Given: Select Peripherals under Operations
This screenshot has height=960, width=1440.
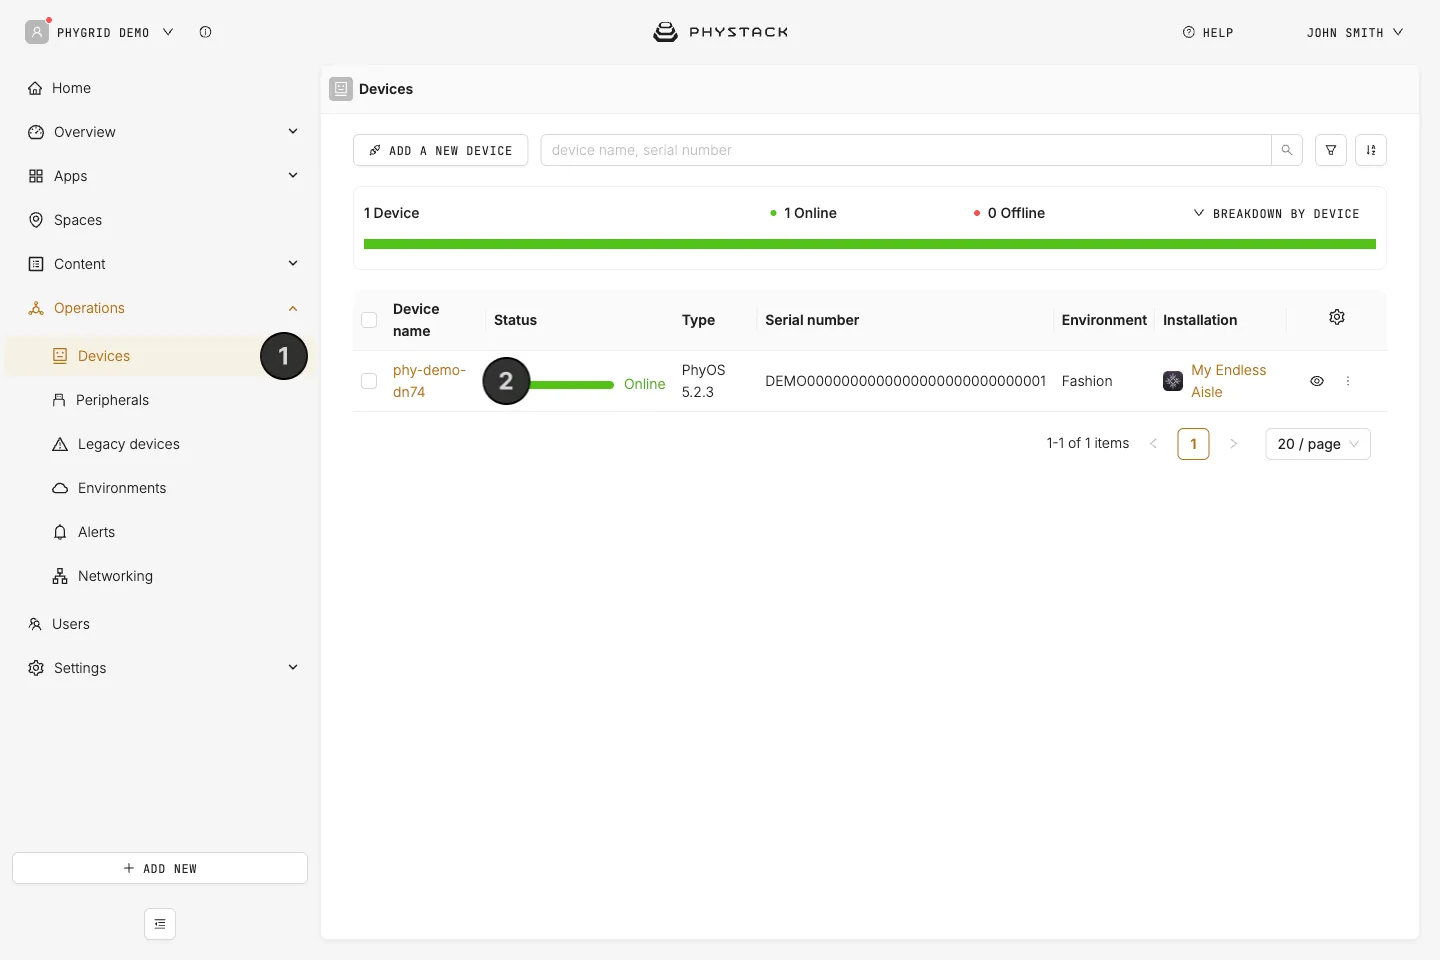Looking at the screenshot, I should [x=160, y=400].
